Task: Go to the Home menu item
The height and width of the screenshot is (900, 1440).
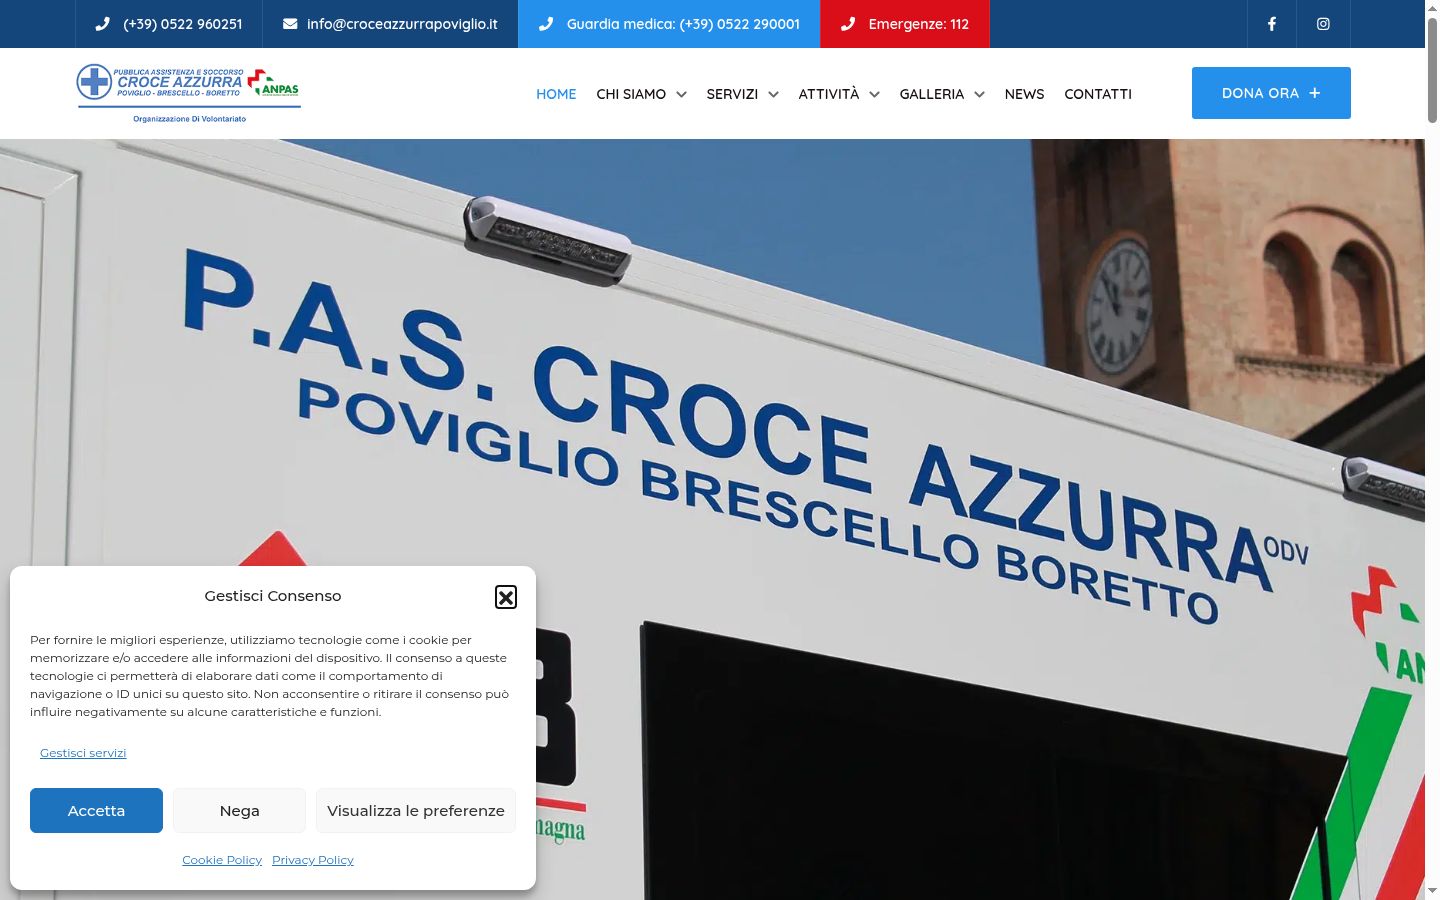Action: [556, 94]
